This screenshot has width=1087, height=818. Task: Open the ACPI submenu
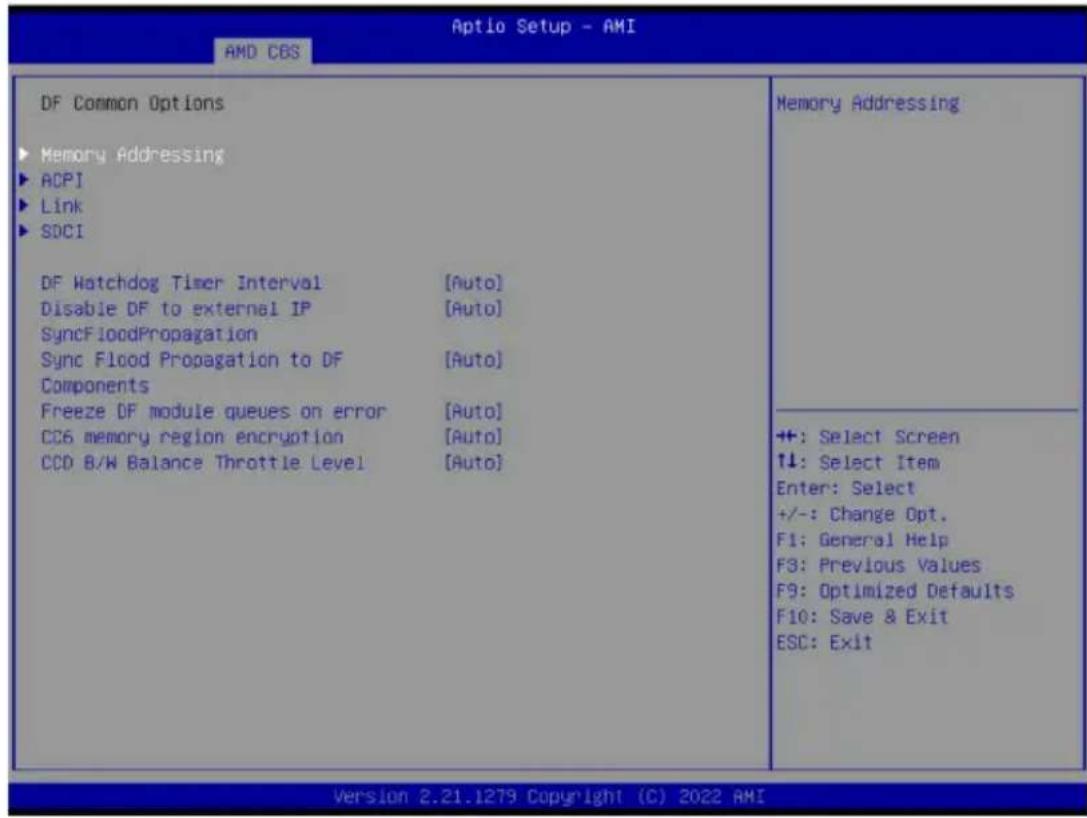tap(62, 180)
